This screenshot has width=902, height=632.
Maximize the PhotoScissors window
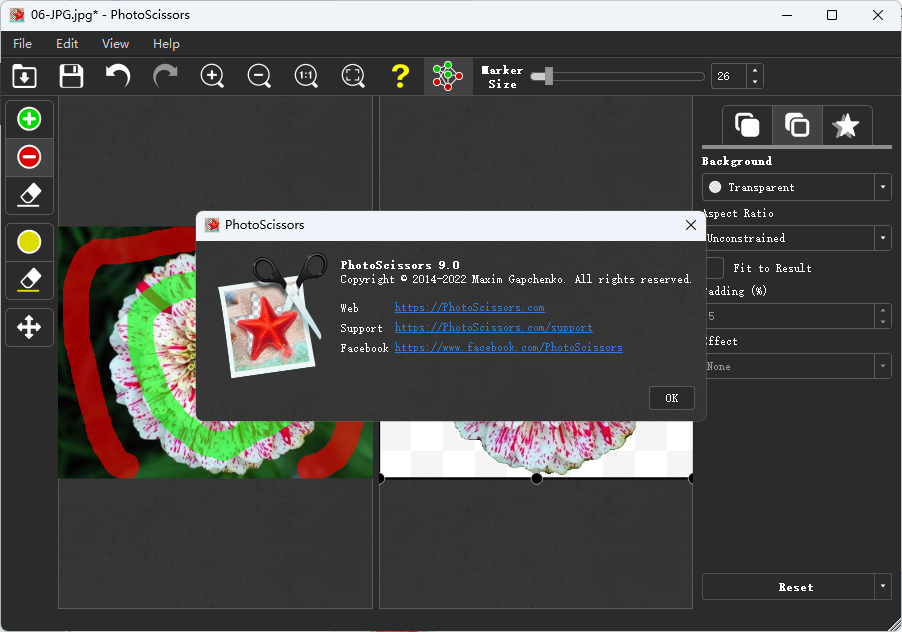point(832,15)
